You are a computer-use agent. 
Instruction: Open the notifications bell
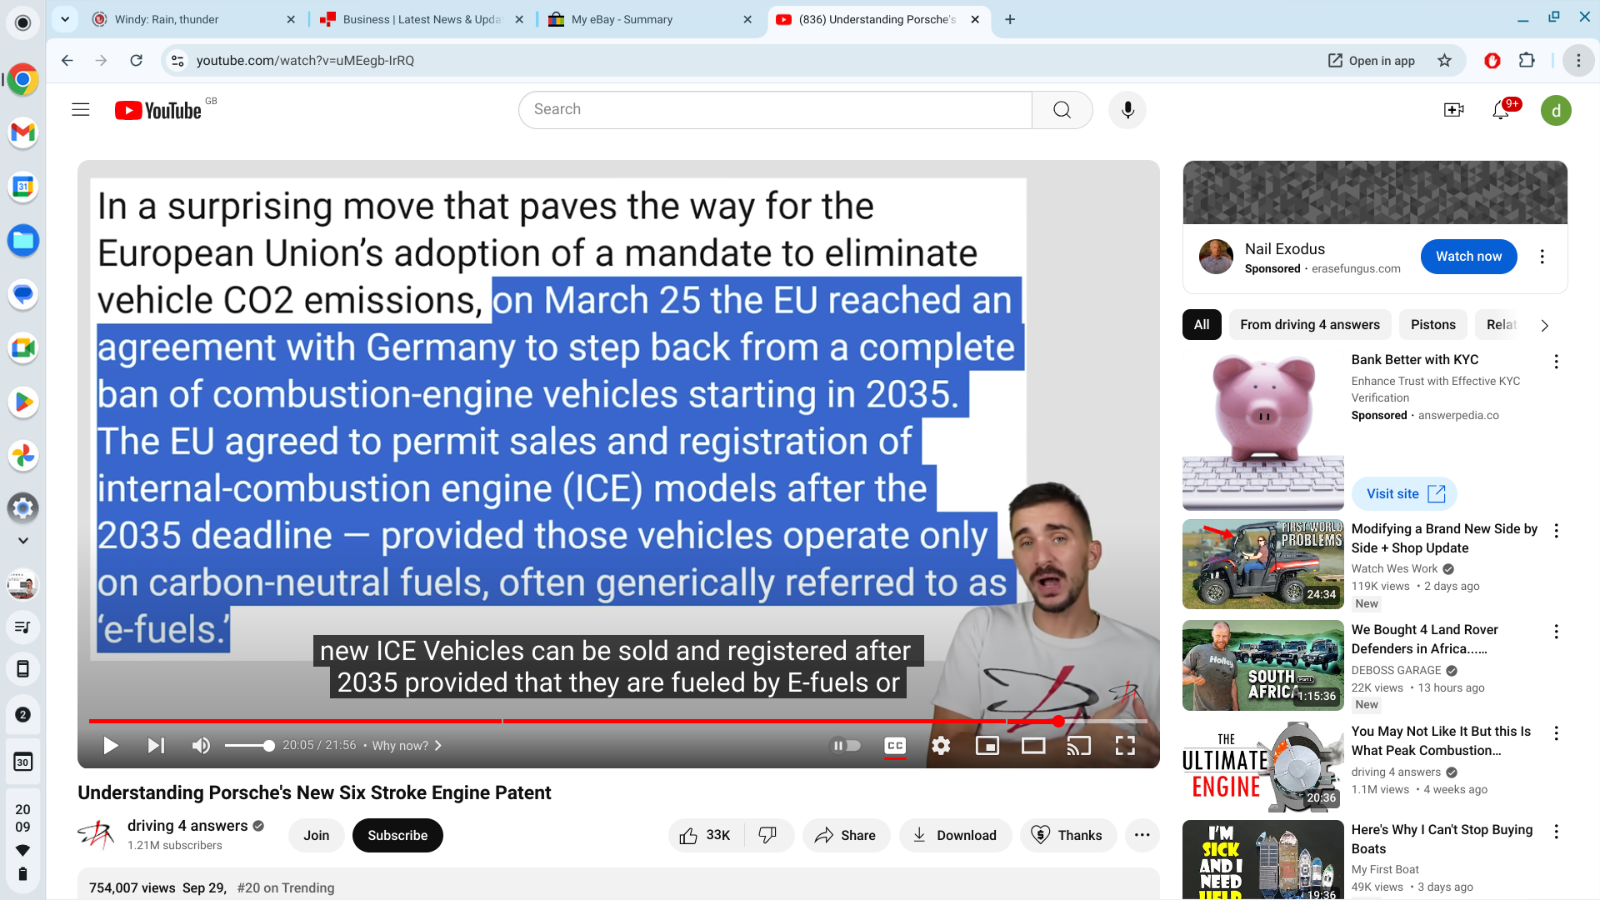tap(1501, 110)
